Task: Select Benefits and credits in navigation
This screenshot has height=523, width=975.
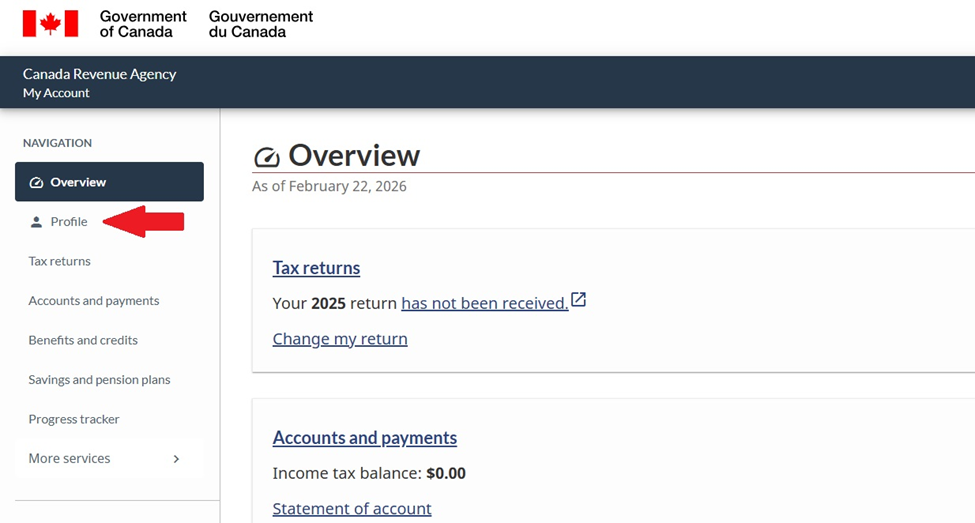Action: click(x=83, y=340)
